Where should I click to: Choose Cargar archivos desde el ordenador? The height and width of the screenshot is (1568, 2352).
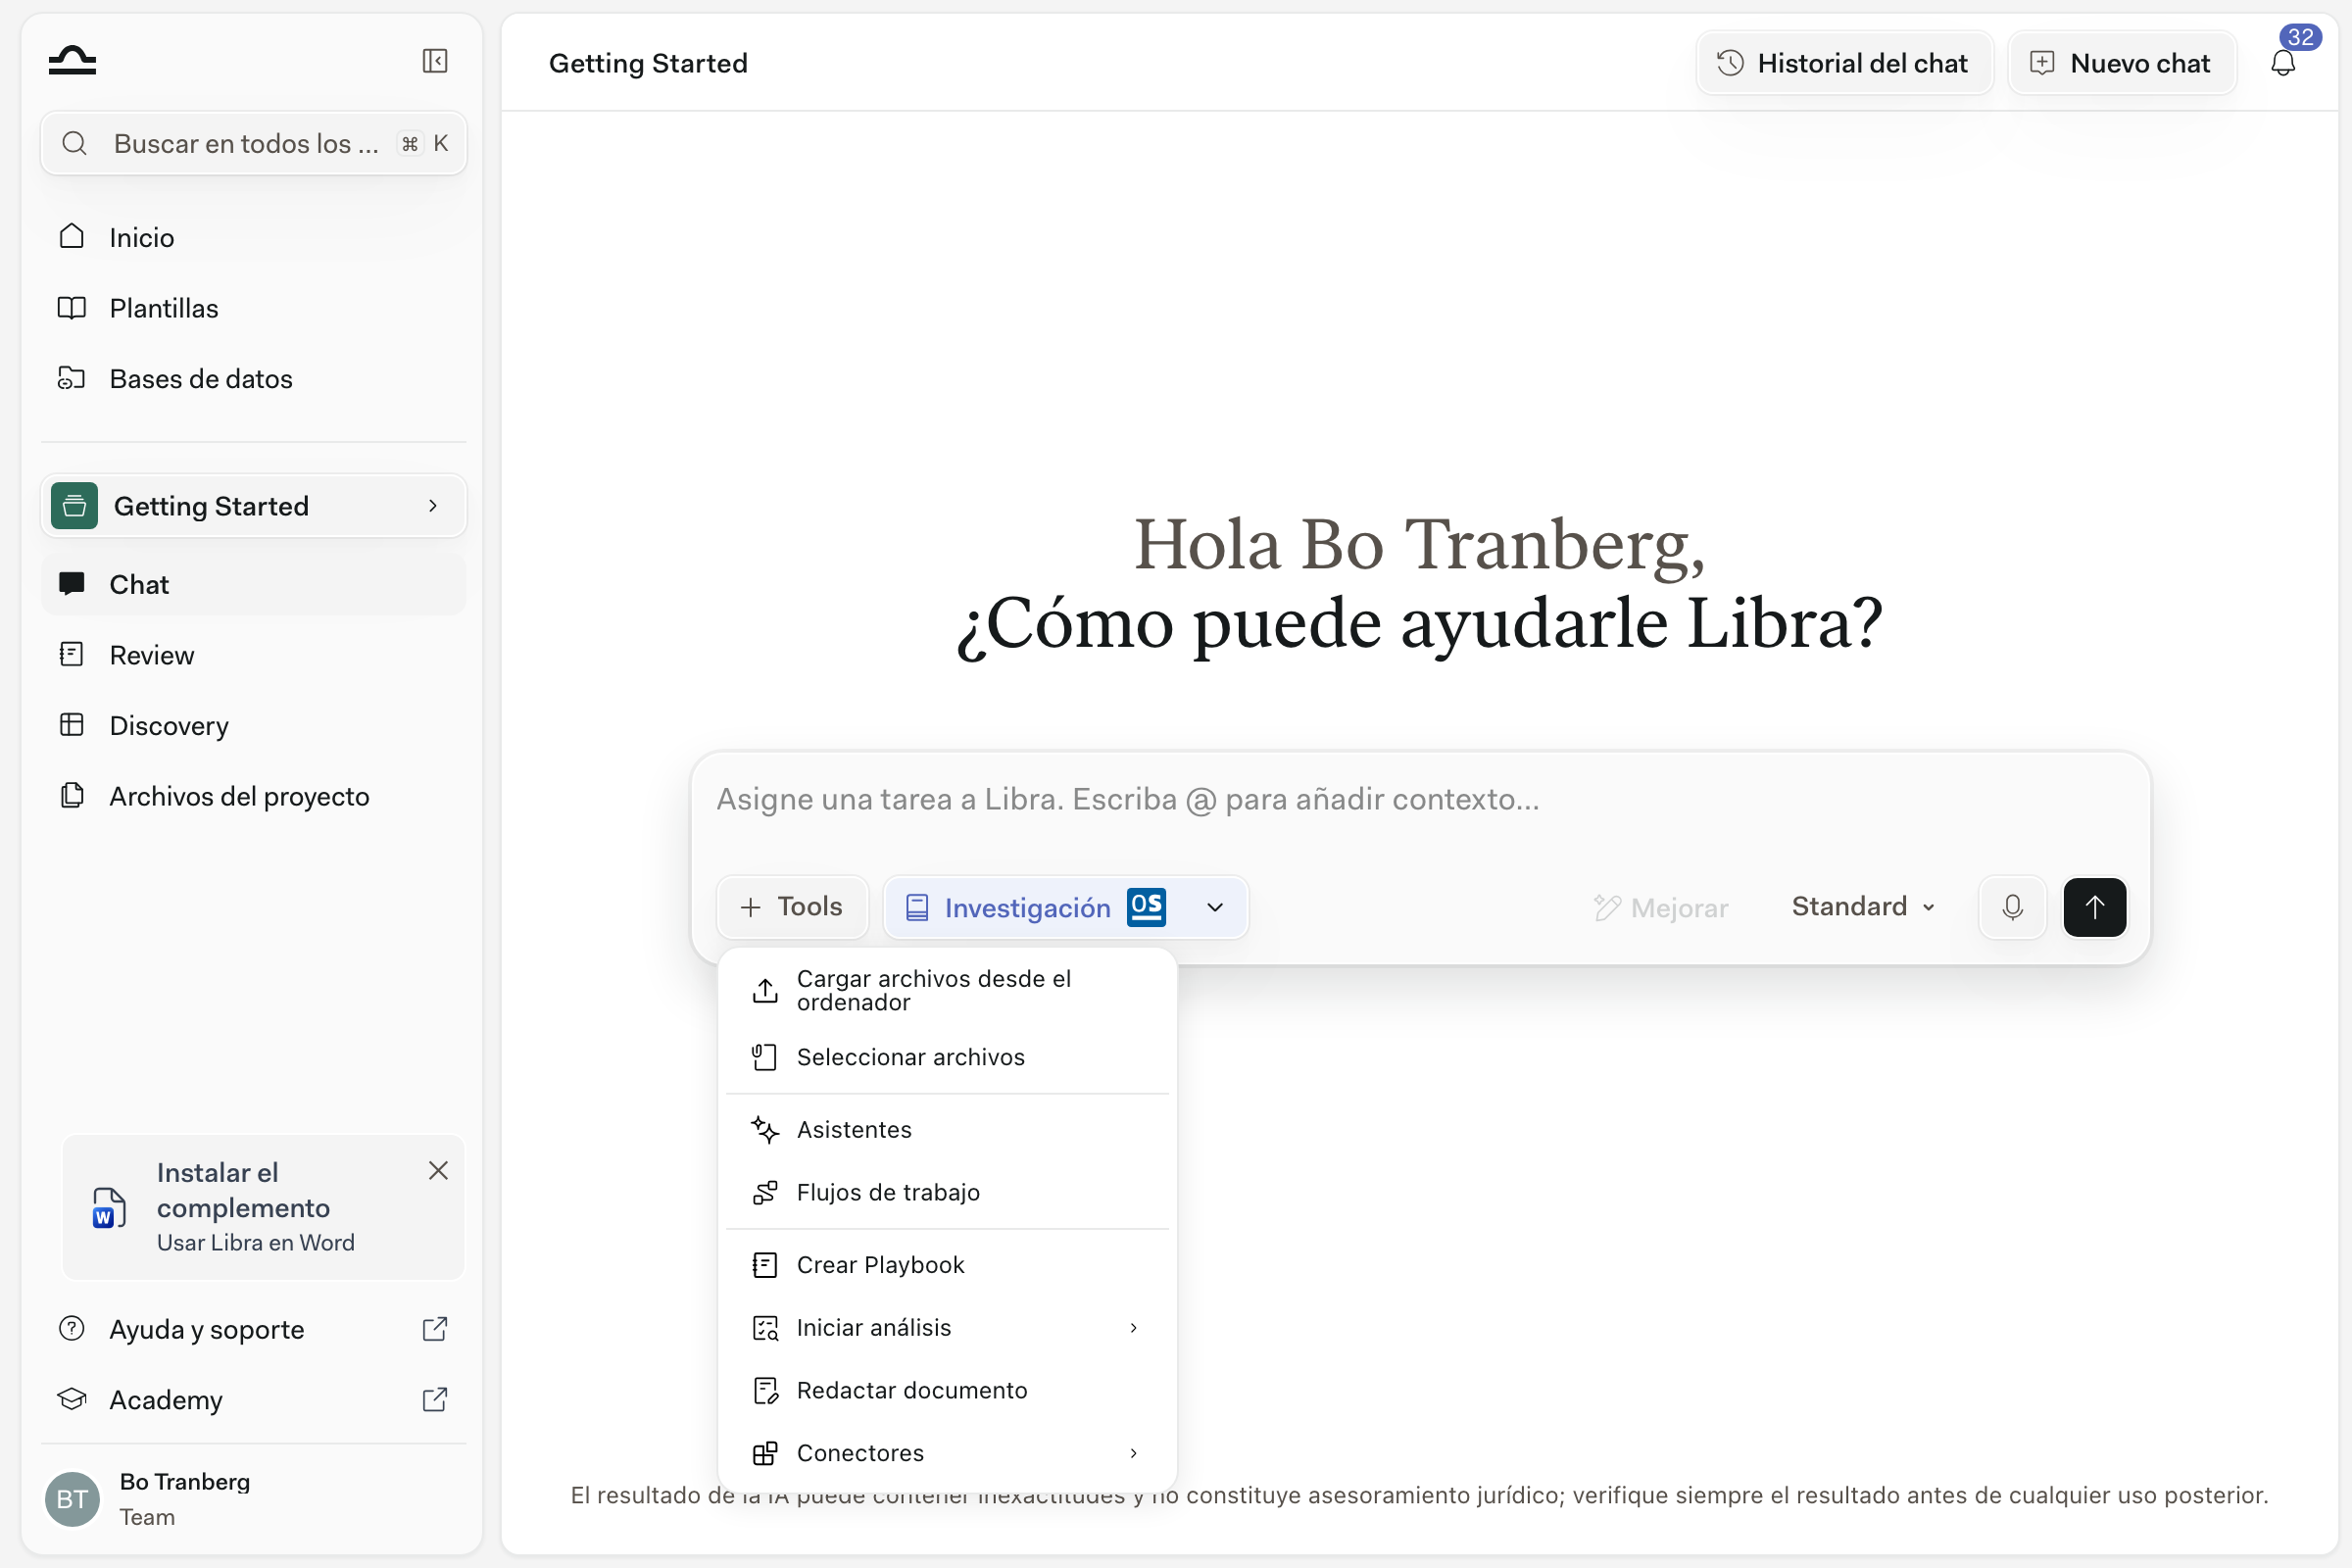pyautogui.click(x=947, y=990)
